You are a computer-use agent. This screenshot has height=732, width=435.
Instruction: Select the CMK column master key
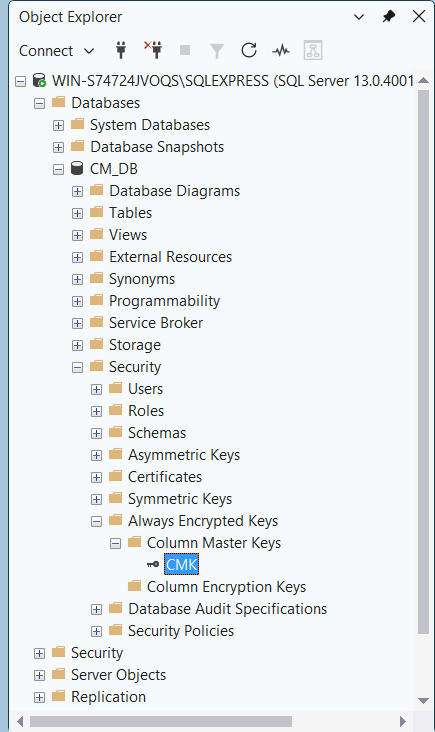pyautogui.click(x=182, y=565)
